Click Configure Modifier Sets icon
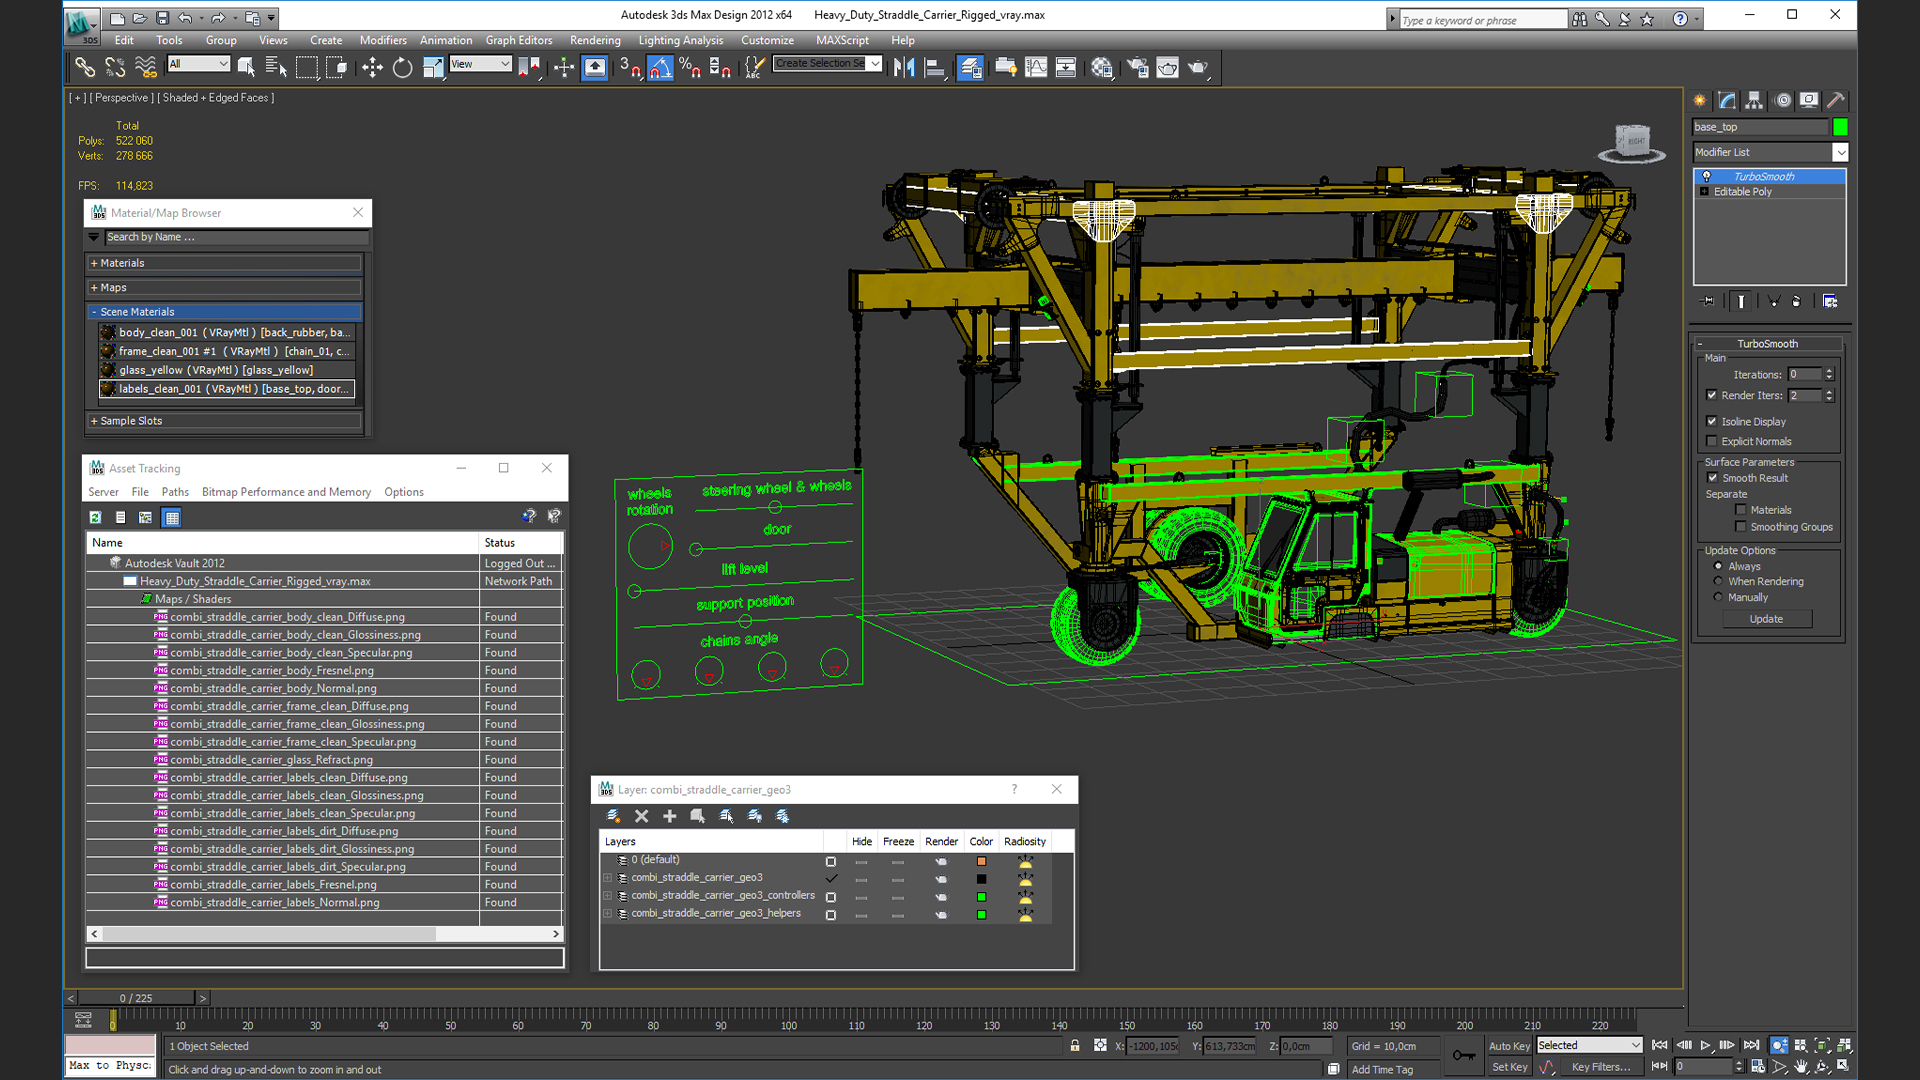The width and height of the screenshot is (1920, 1080). pyautogui.click(x=1830, y=301)
